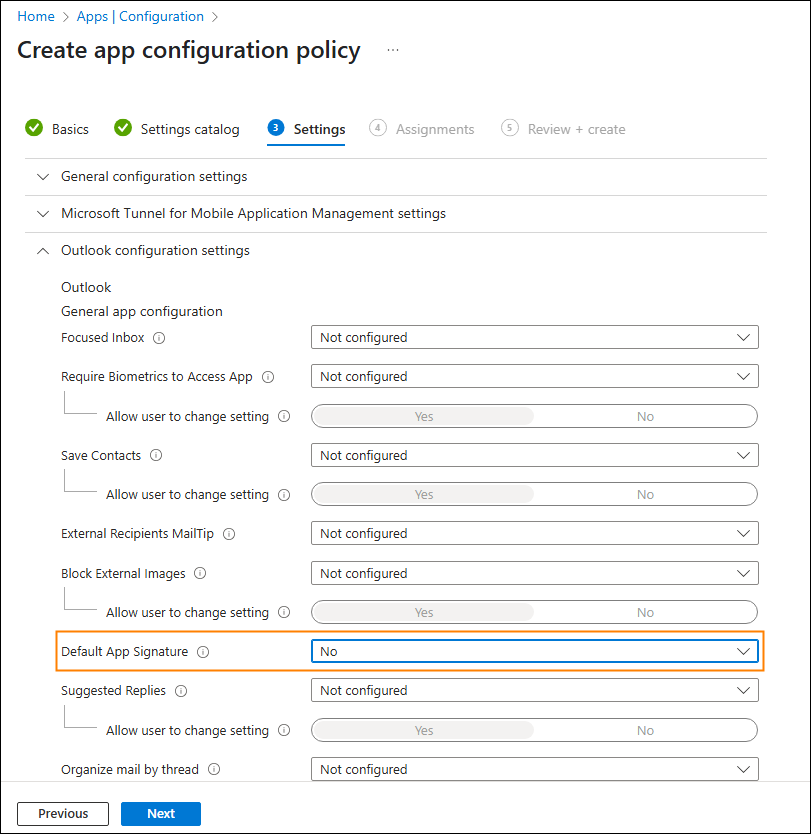The image size is (811, 834).
Task: Open the tooltip for Require Biometrics to Access App
Action: [267, 377]
